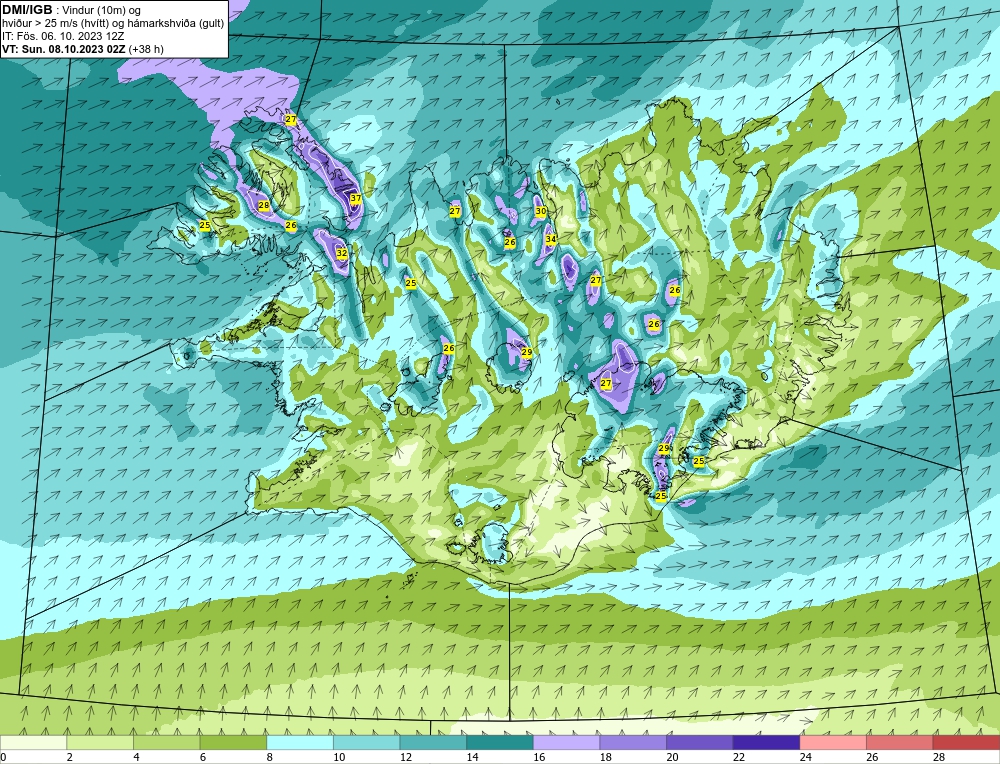The height and width of the screenshot is (764, 1000).
Task: Click the legend scale number 0
Action: [3, 757]
